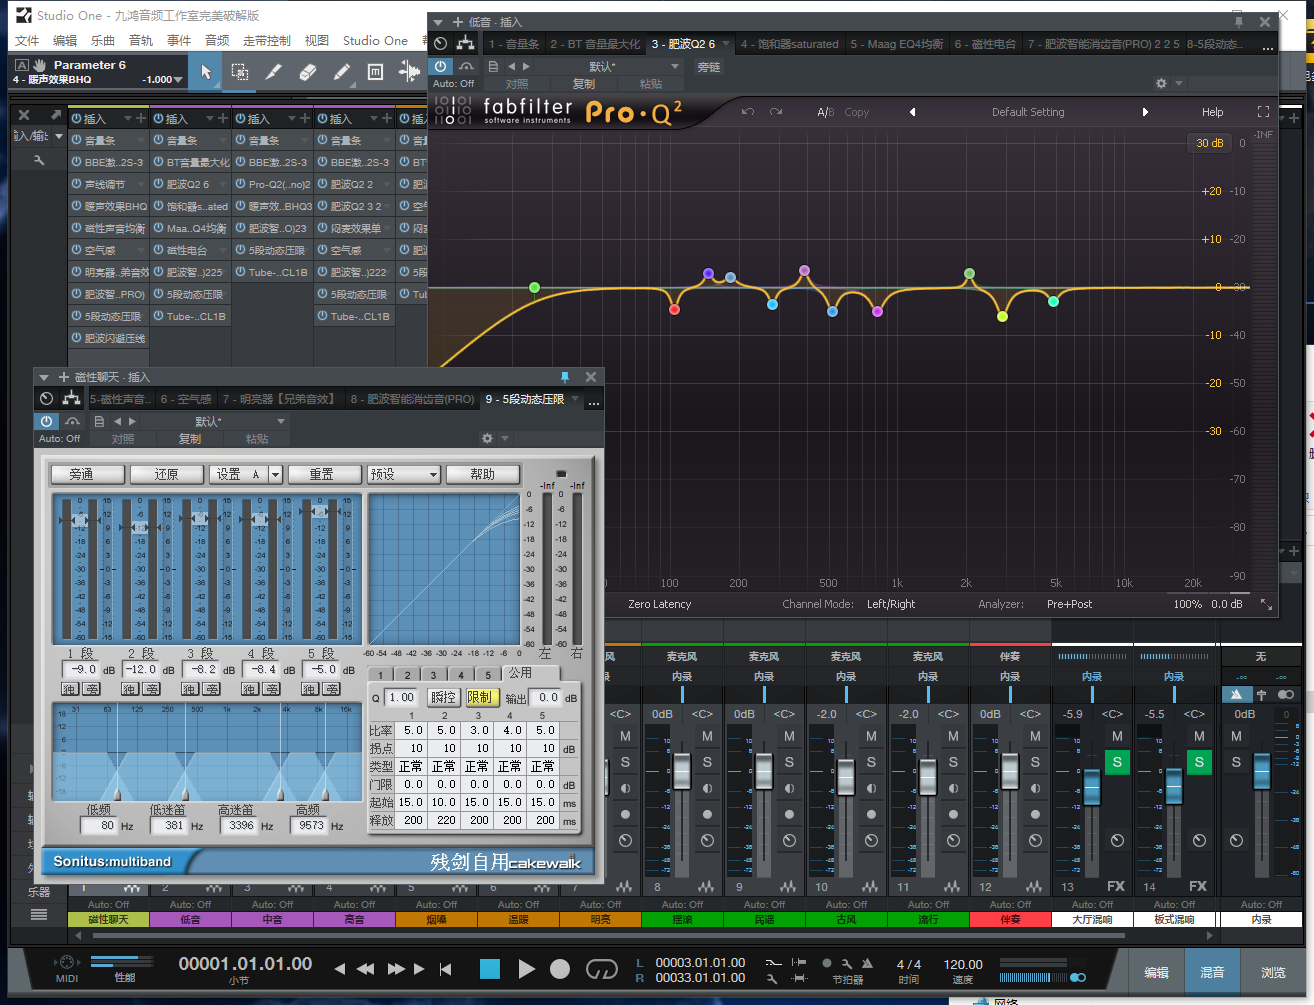
Task: Switch to the 4 - 饱和器saturated plugin tab
Action: click(x=789, y=44)
